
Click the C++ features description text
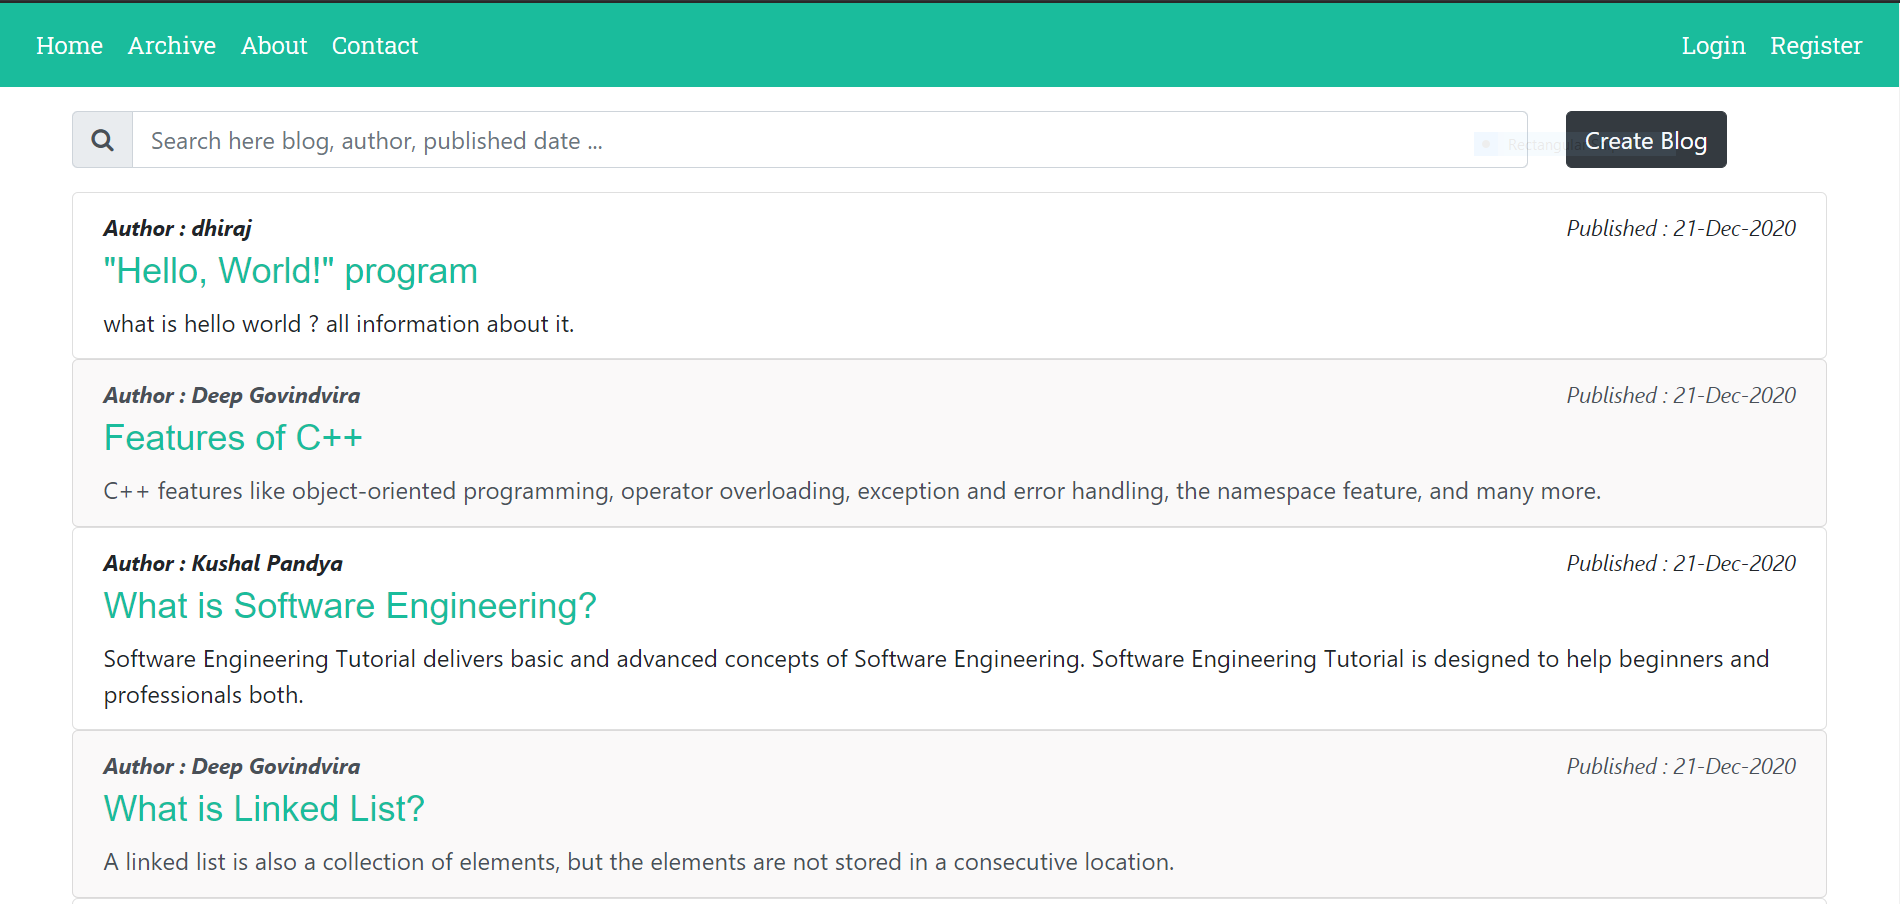pyautogui.click(x=852, y=492)
